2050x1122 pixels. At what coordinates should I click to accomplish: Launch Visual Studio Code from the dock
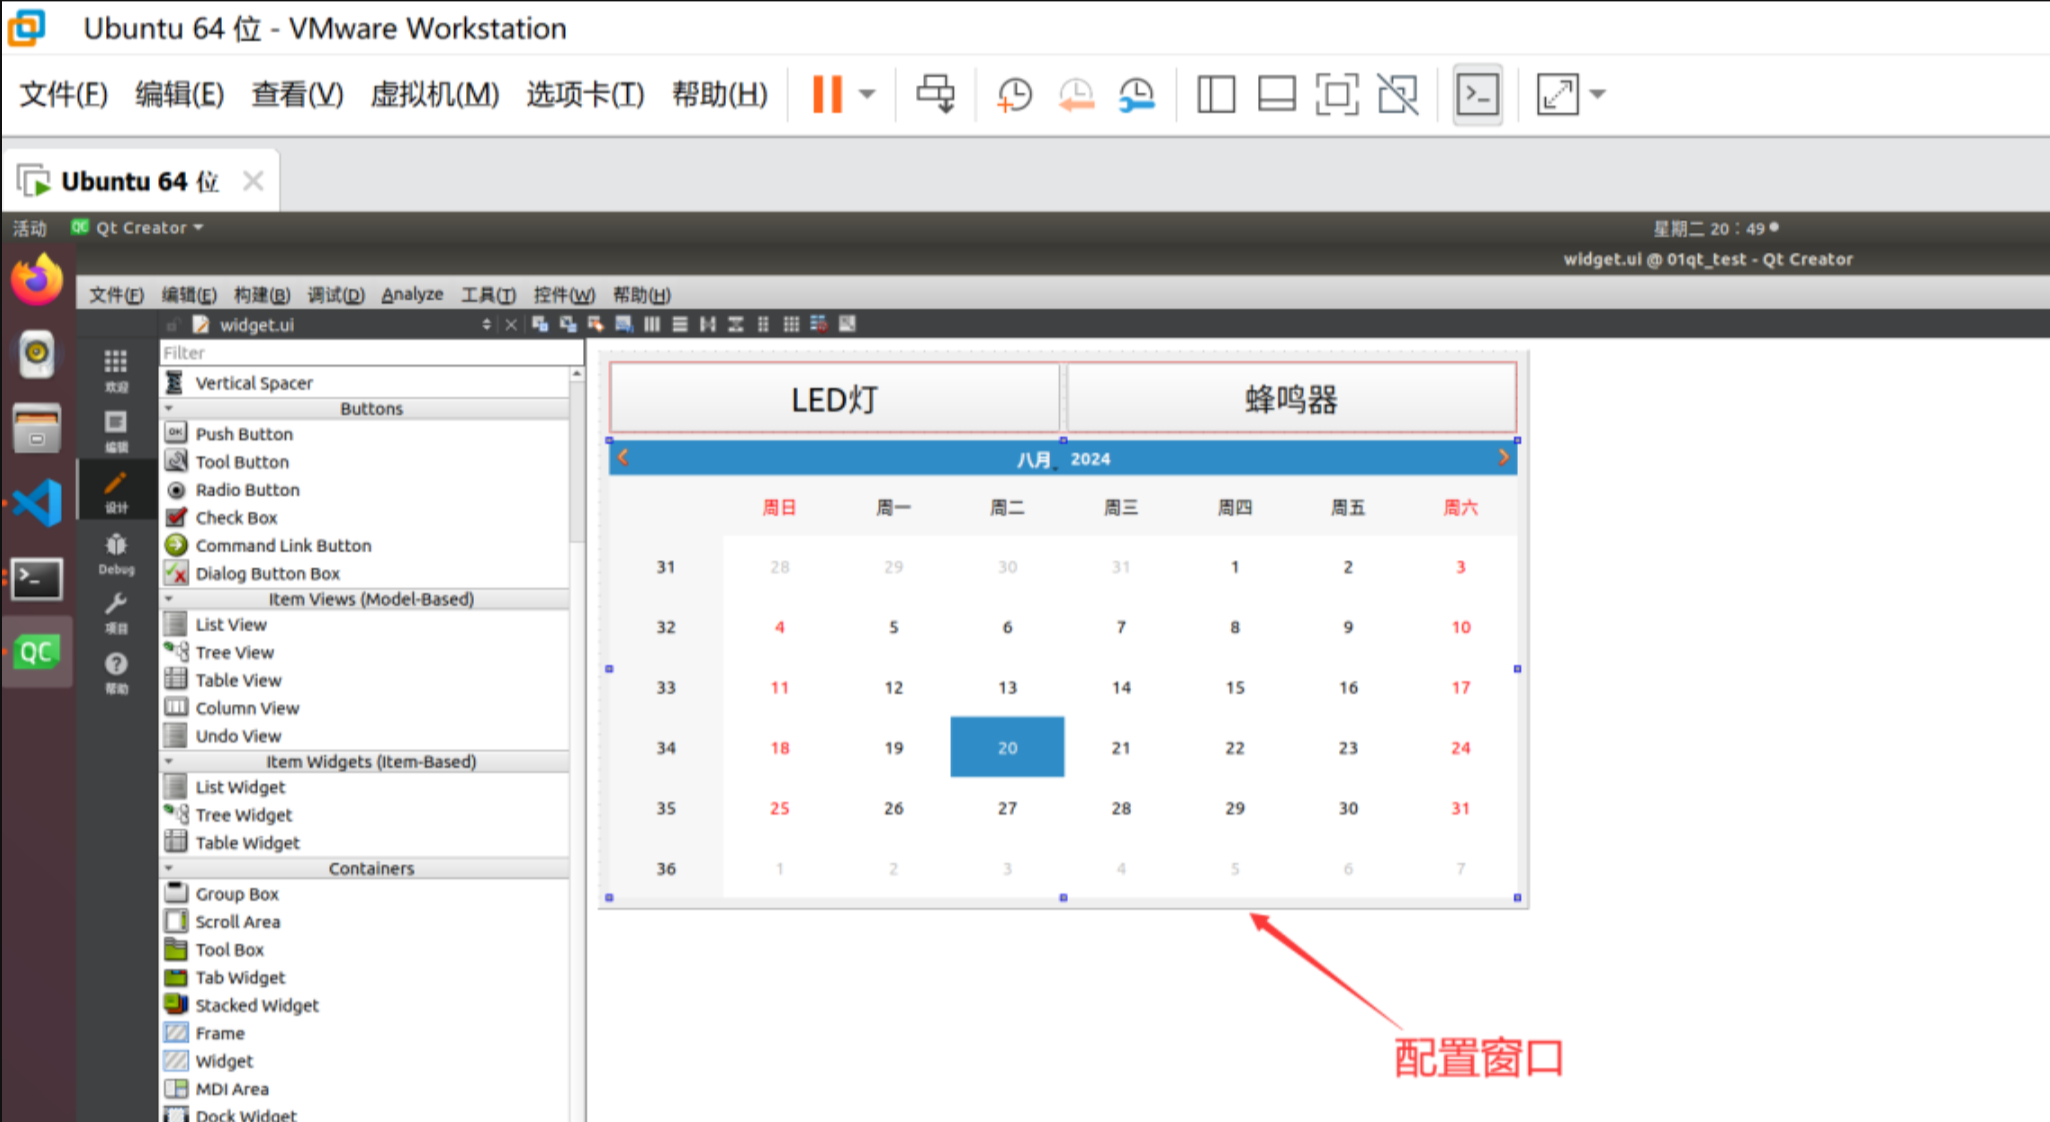(37, 503)
